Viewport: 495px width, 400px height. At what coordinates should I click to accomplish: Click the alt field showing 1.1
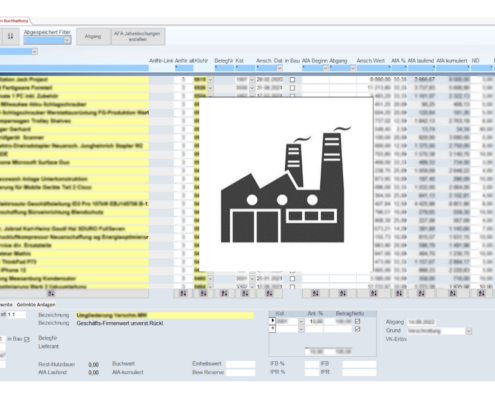point(16,314)
